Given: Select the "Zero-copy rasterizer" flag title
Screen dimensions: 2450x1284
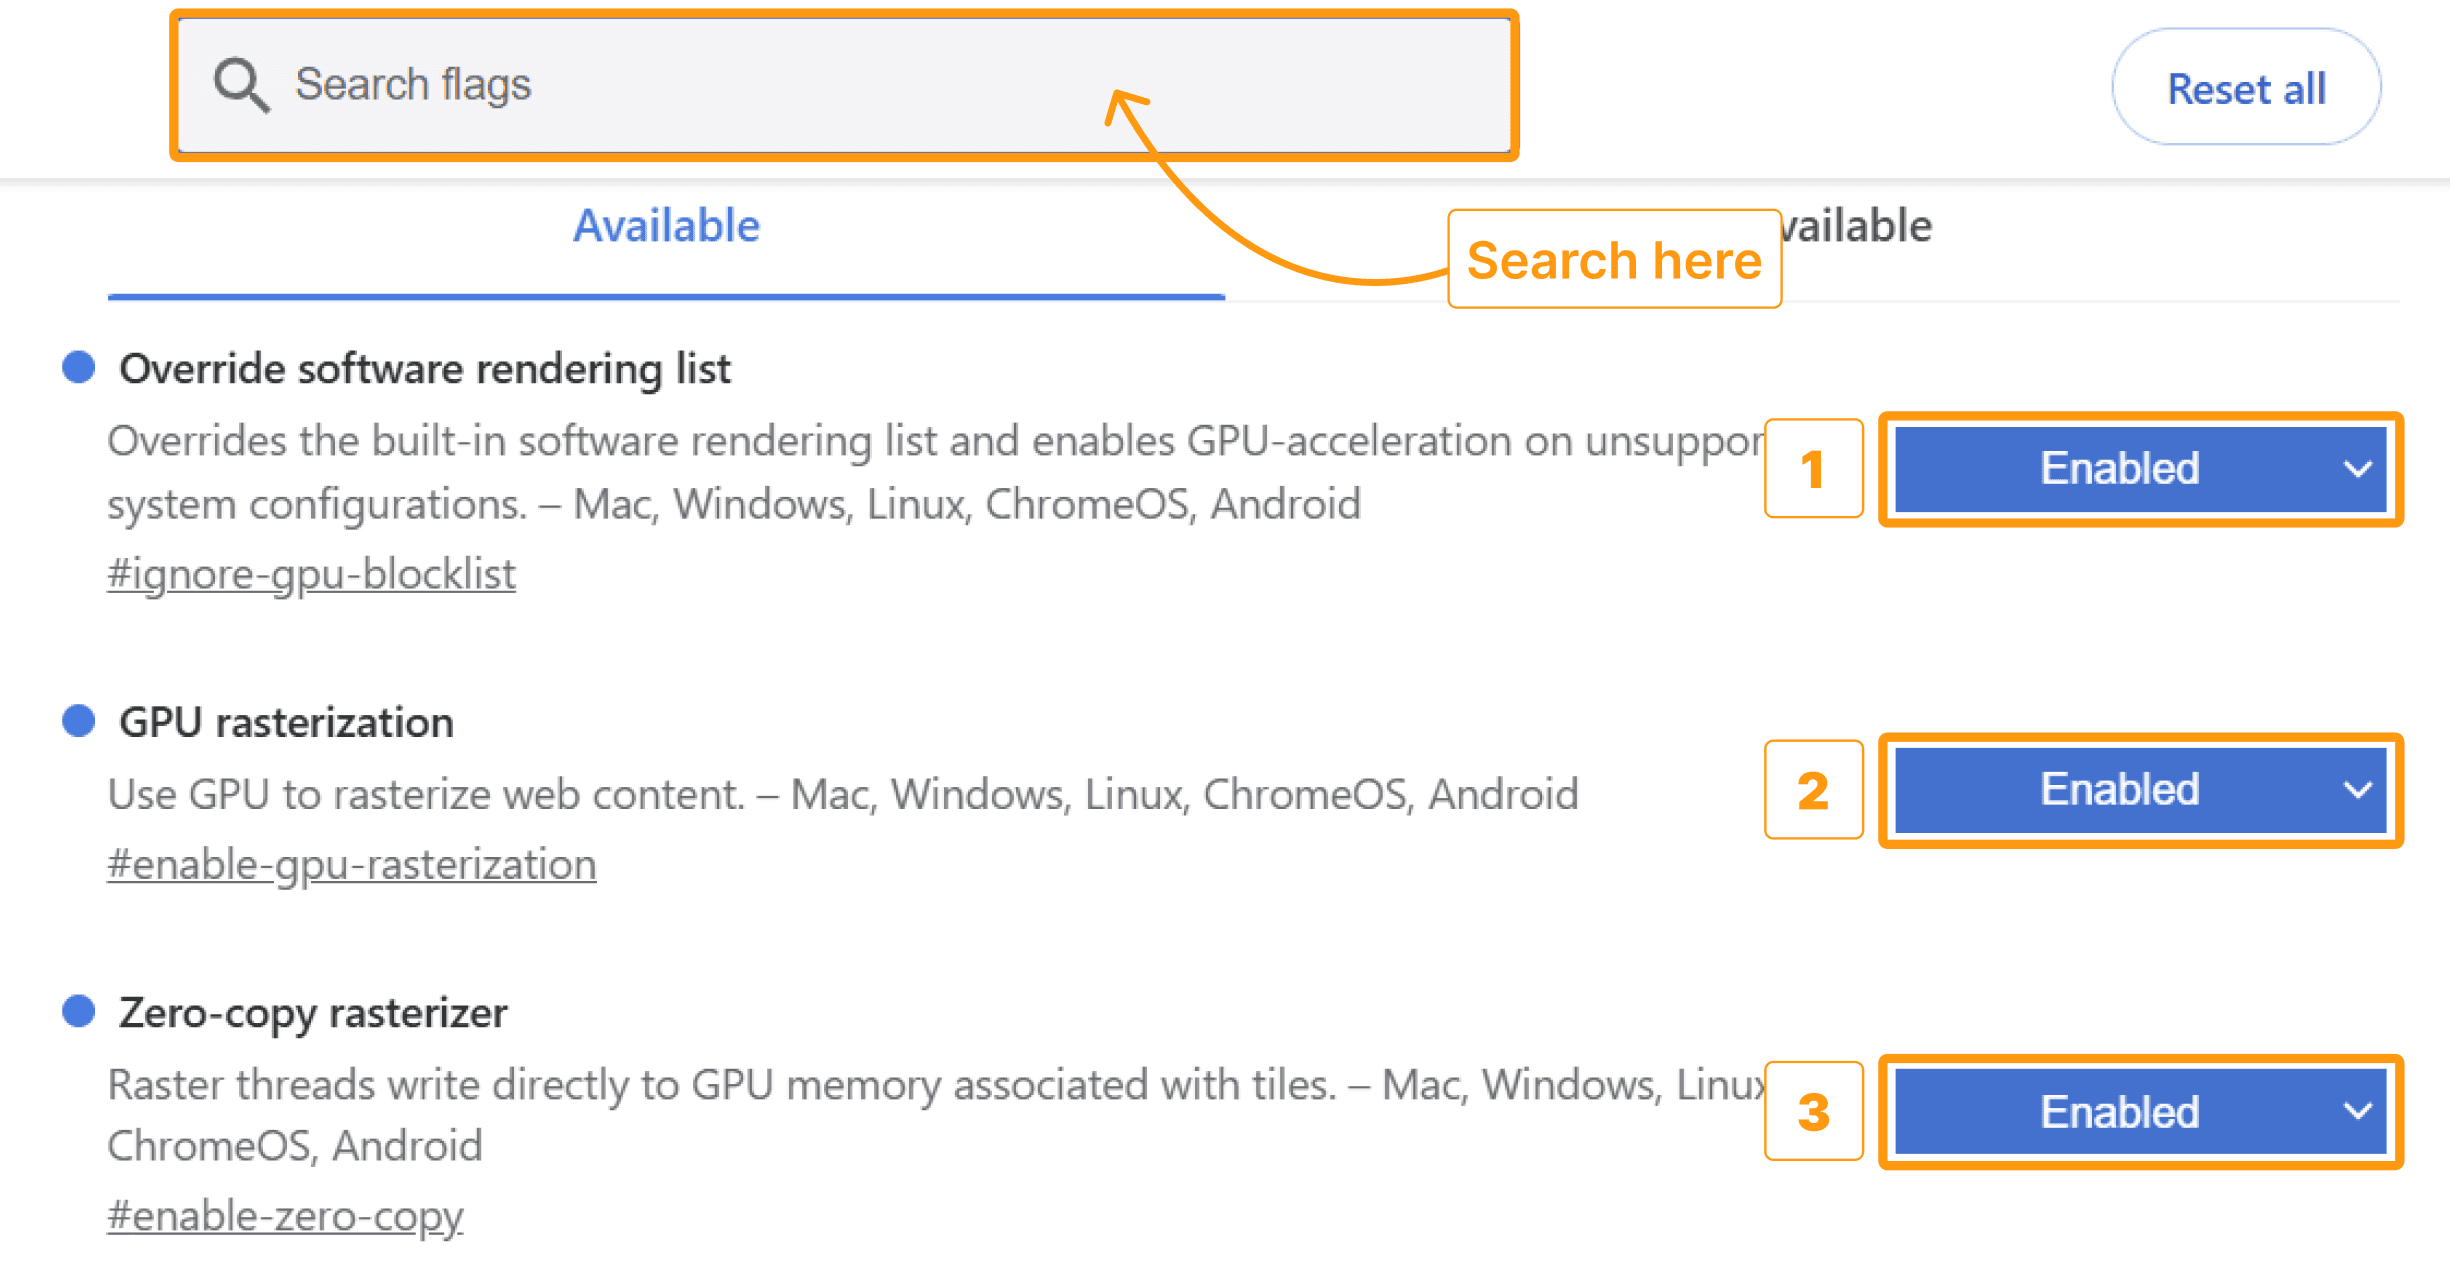Looking at the screenshot, I should click(x=313, y=1013).
